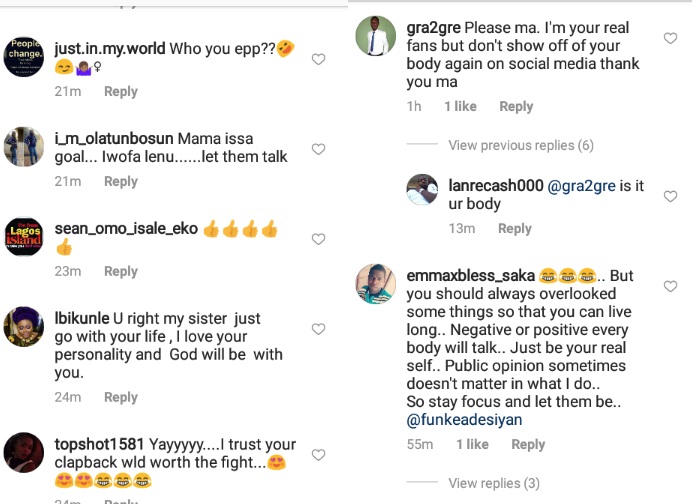Tap the heart next to gra2gre's comment

pyautogui.click(x=670, y=38)
